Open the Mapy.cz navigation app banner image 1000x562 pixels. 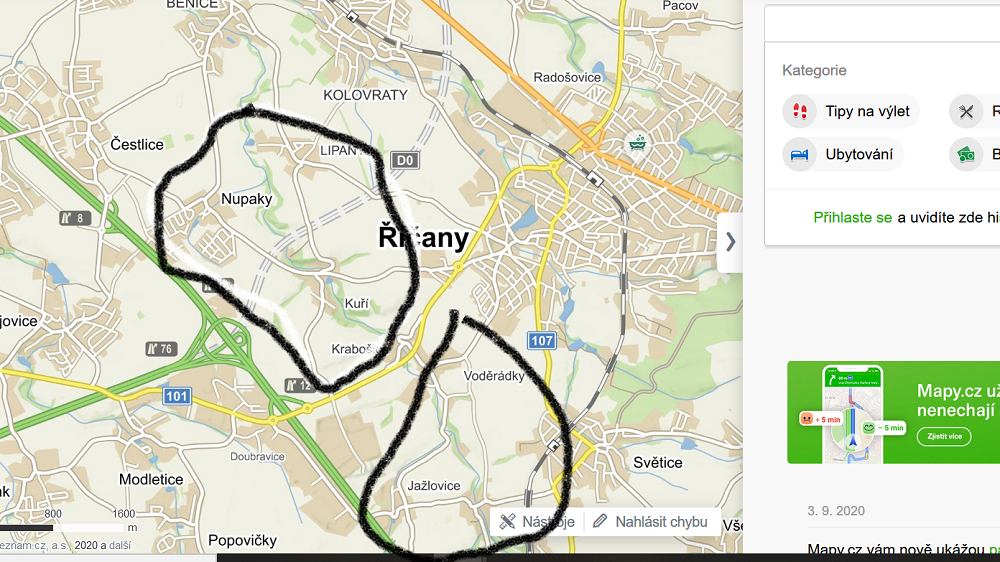pyautogui.click(x=893, y=412)
